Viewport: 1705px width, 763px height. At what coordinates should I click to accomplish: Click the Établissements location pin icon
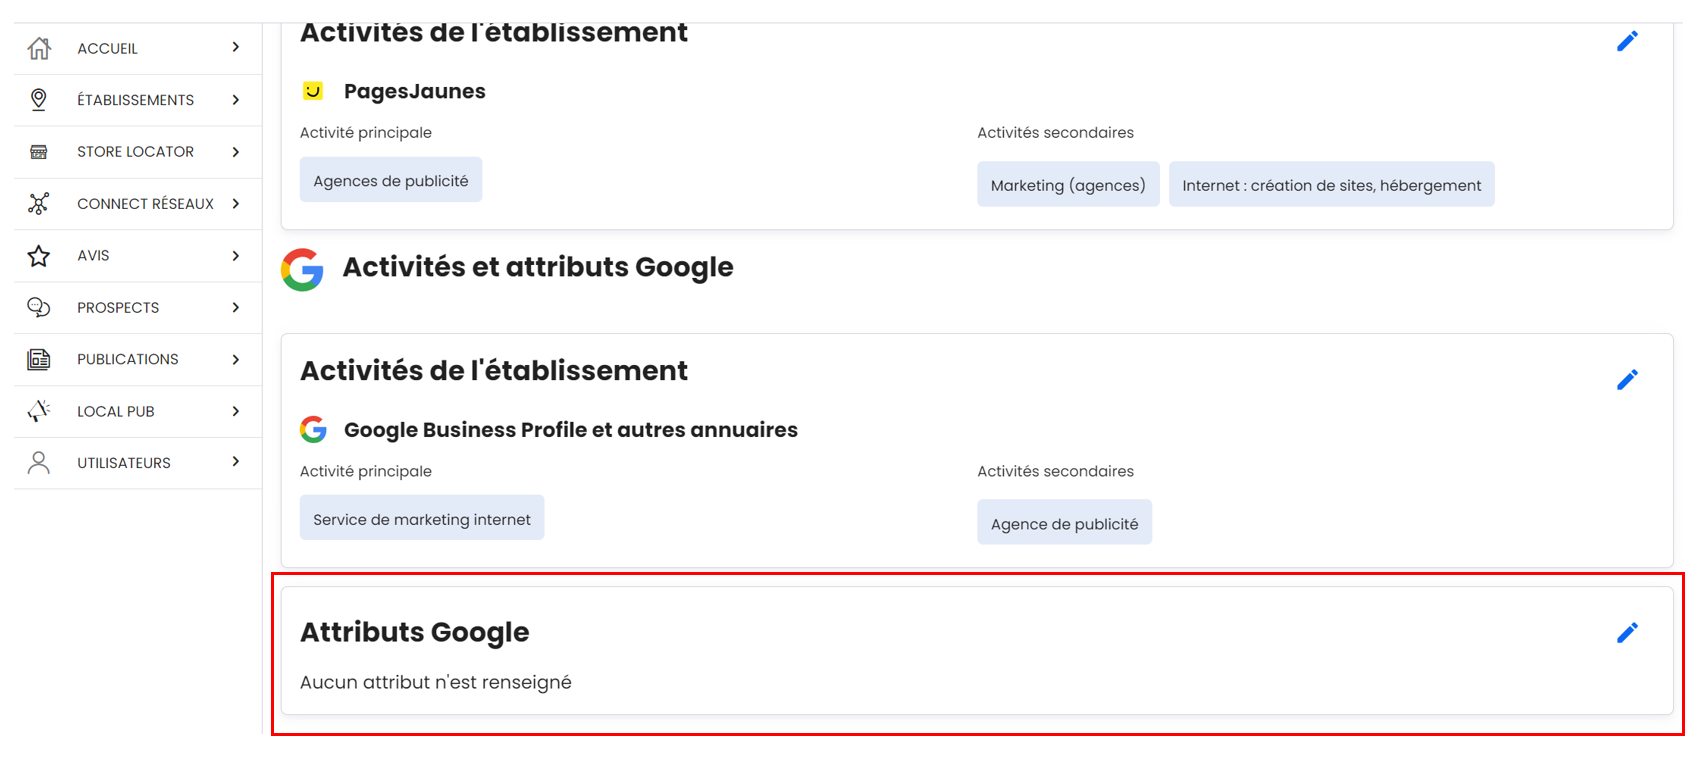pos(39,100)
